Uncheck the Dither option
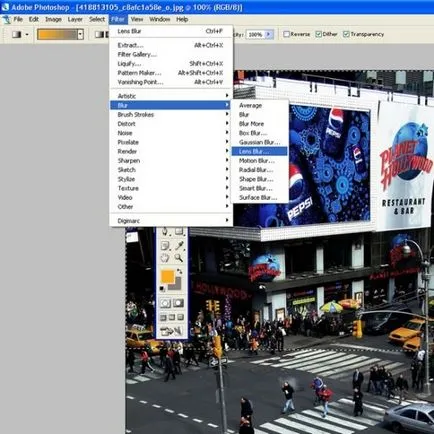Image resolution: width=434 pixels, height=434 pixels. (318, 34)
